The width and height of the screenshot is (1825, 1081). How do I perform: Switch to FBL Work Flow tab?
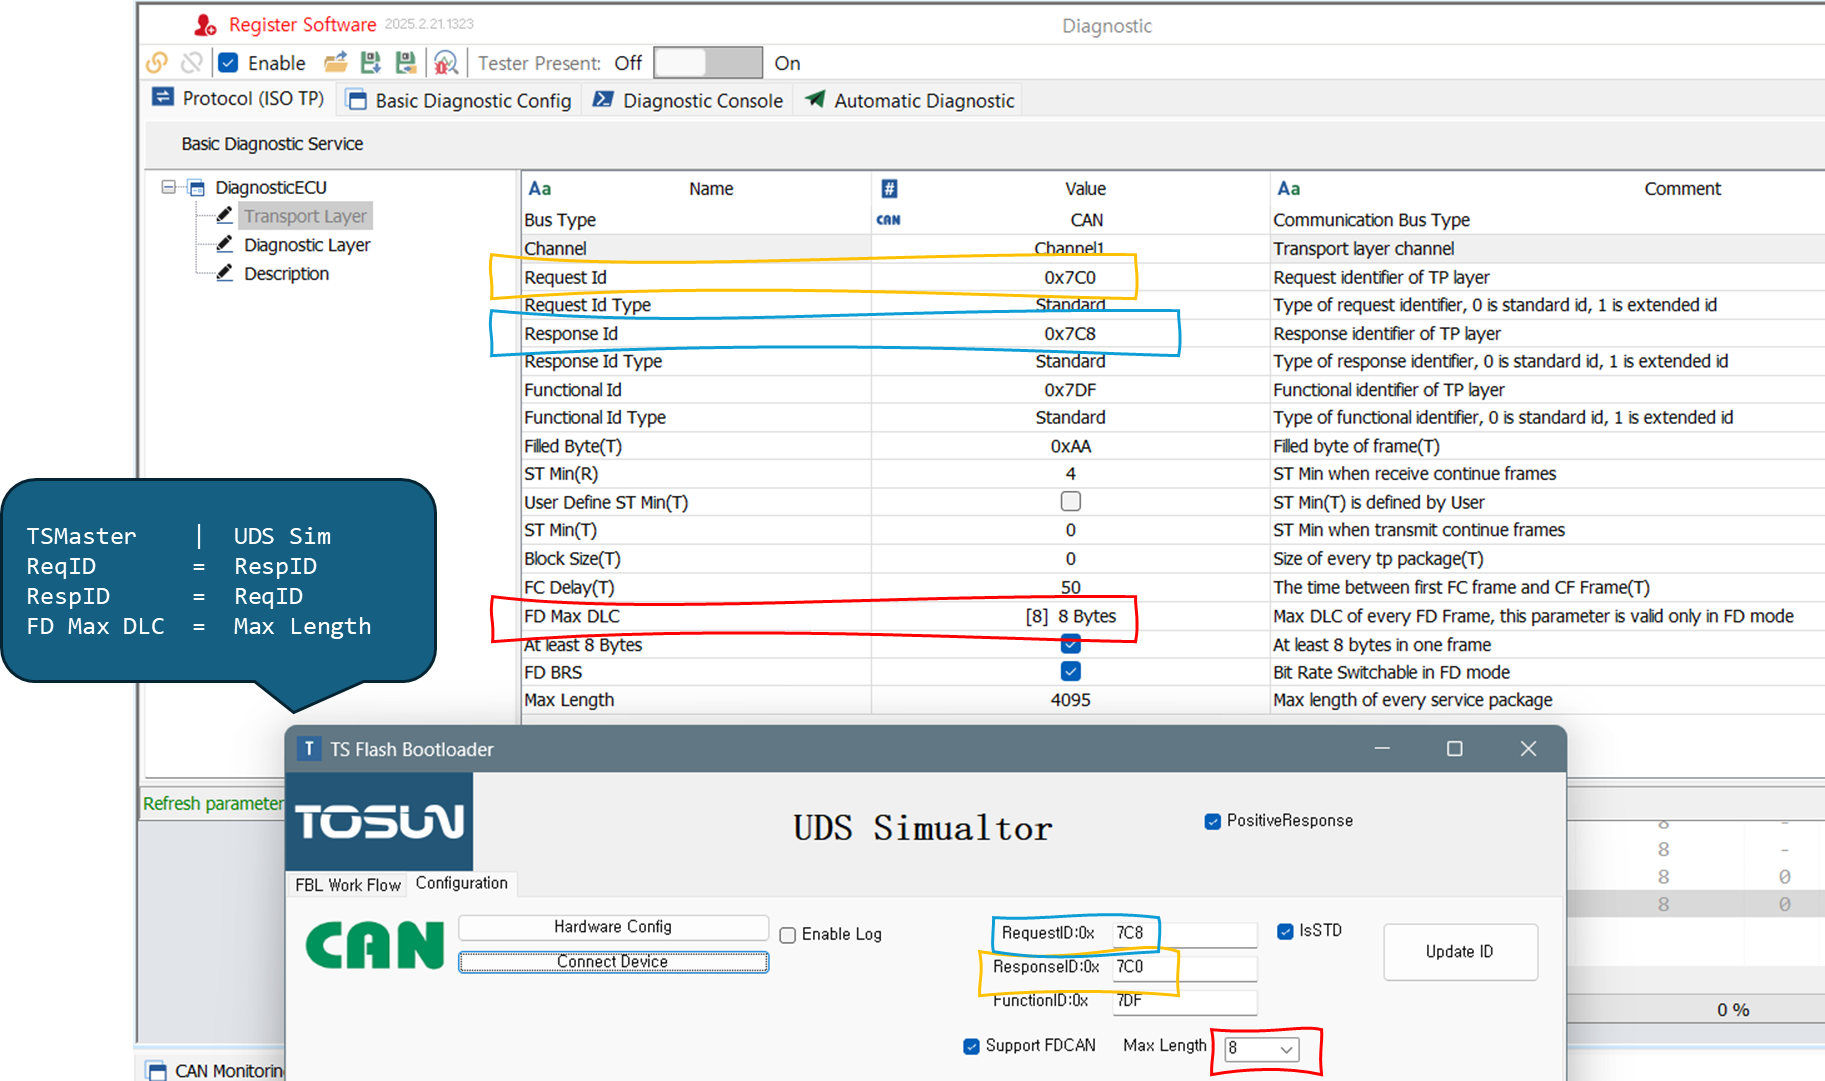348,885
